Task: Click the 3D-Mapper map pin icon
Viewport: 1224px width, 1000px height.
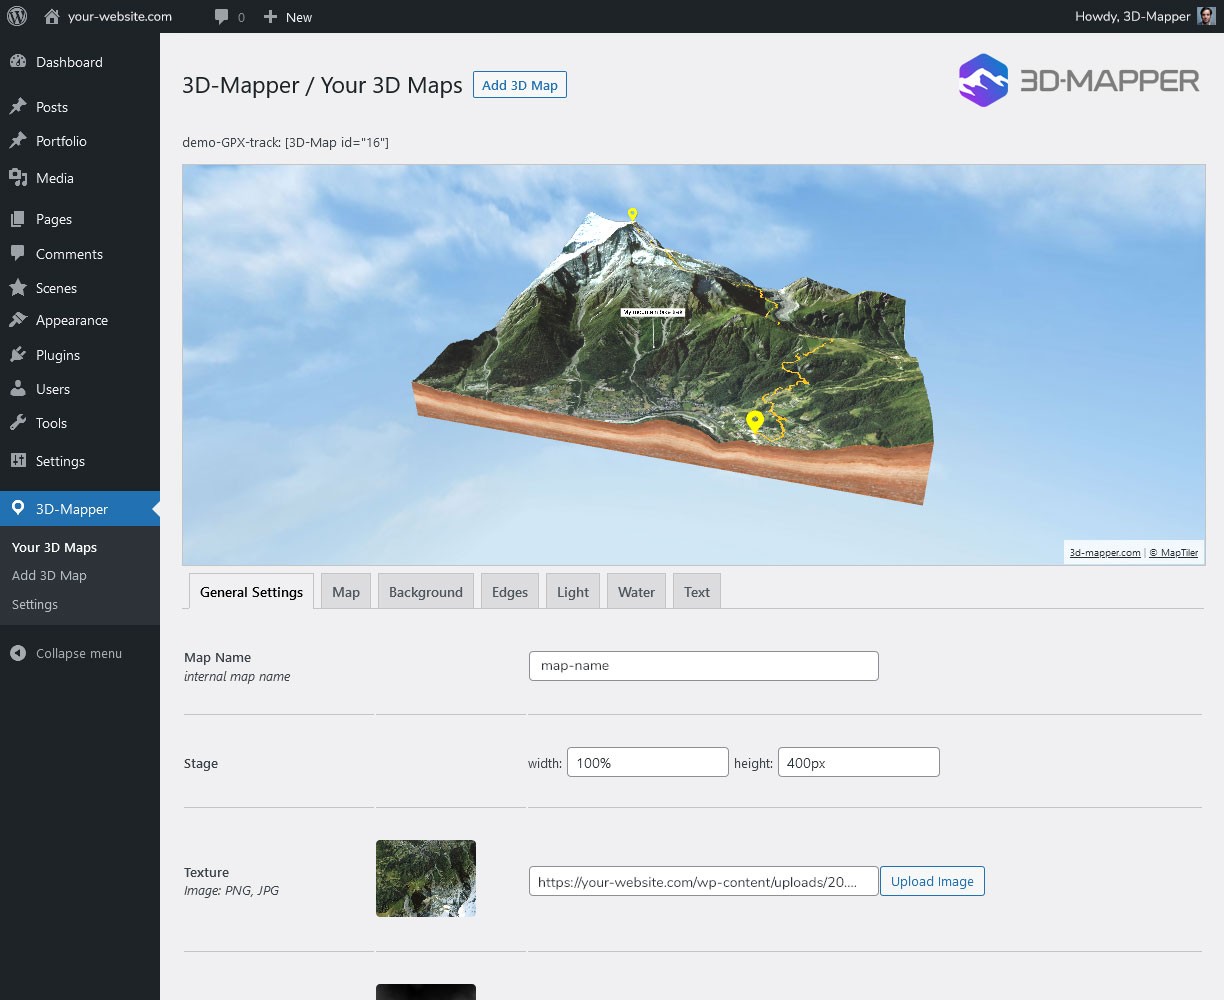Action: 18,508
